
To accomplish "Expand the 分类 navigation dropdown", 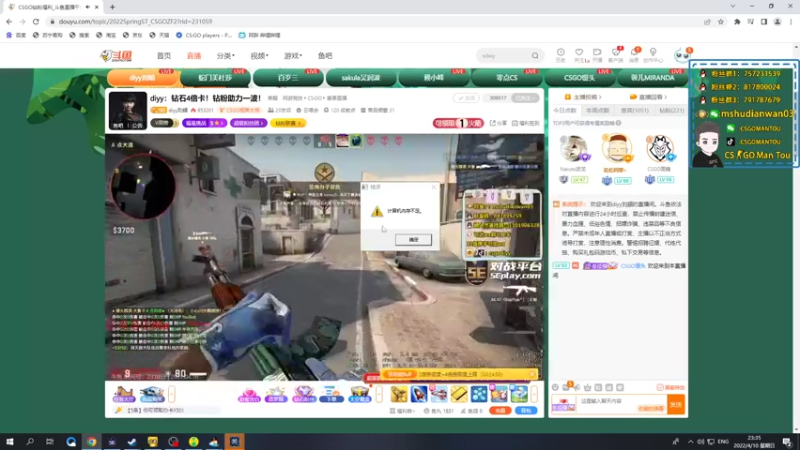I will (226, 56).
